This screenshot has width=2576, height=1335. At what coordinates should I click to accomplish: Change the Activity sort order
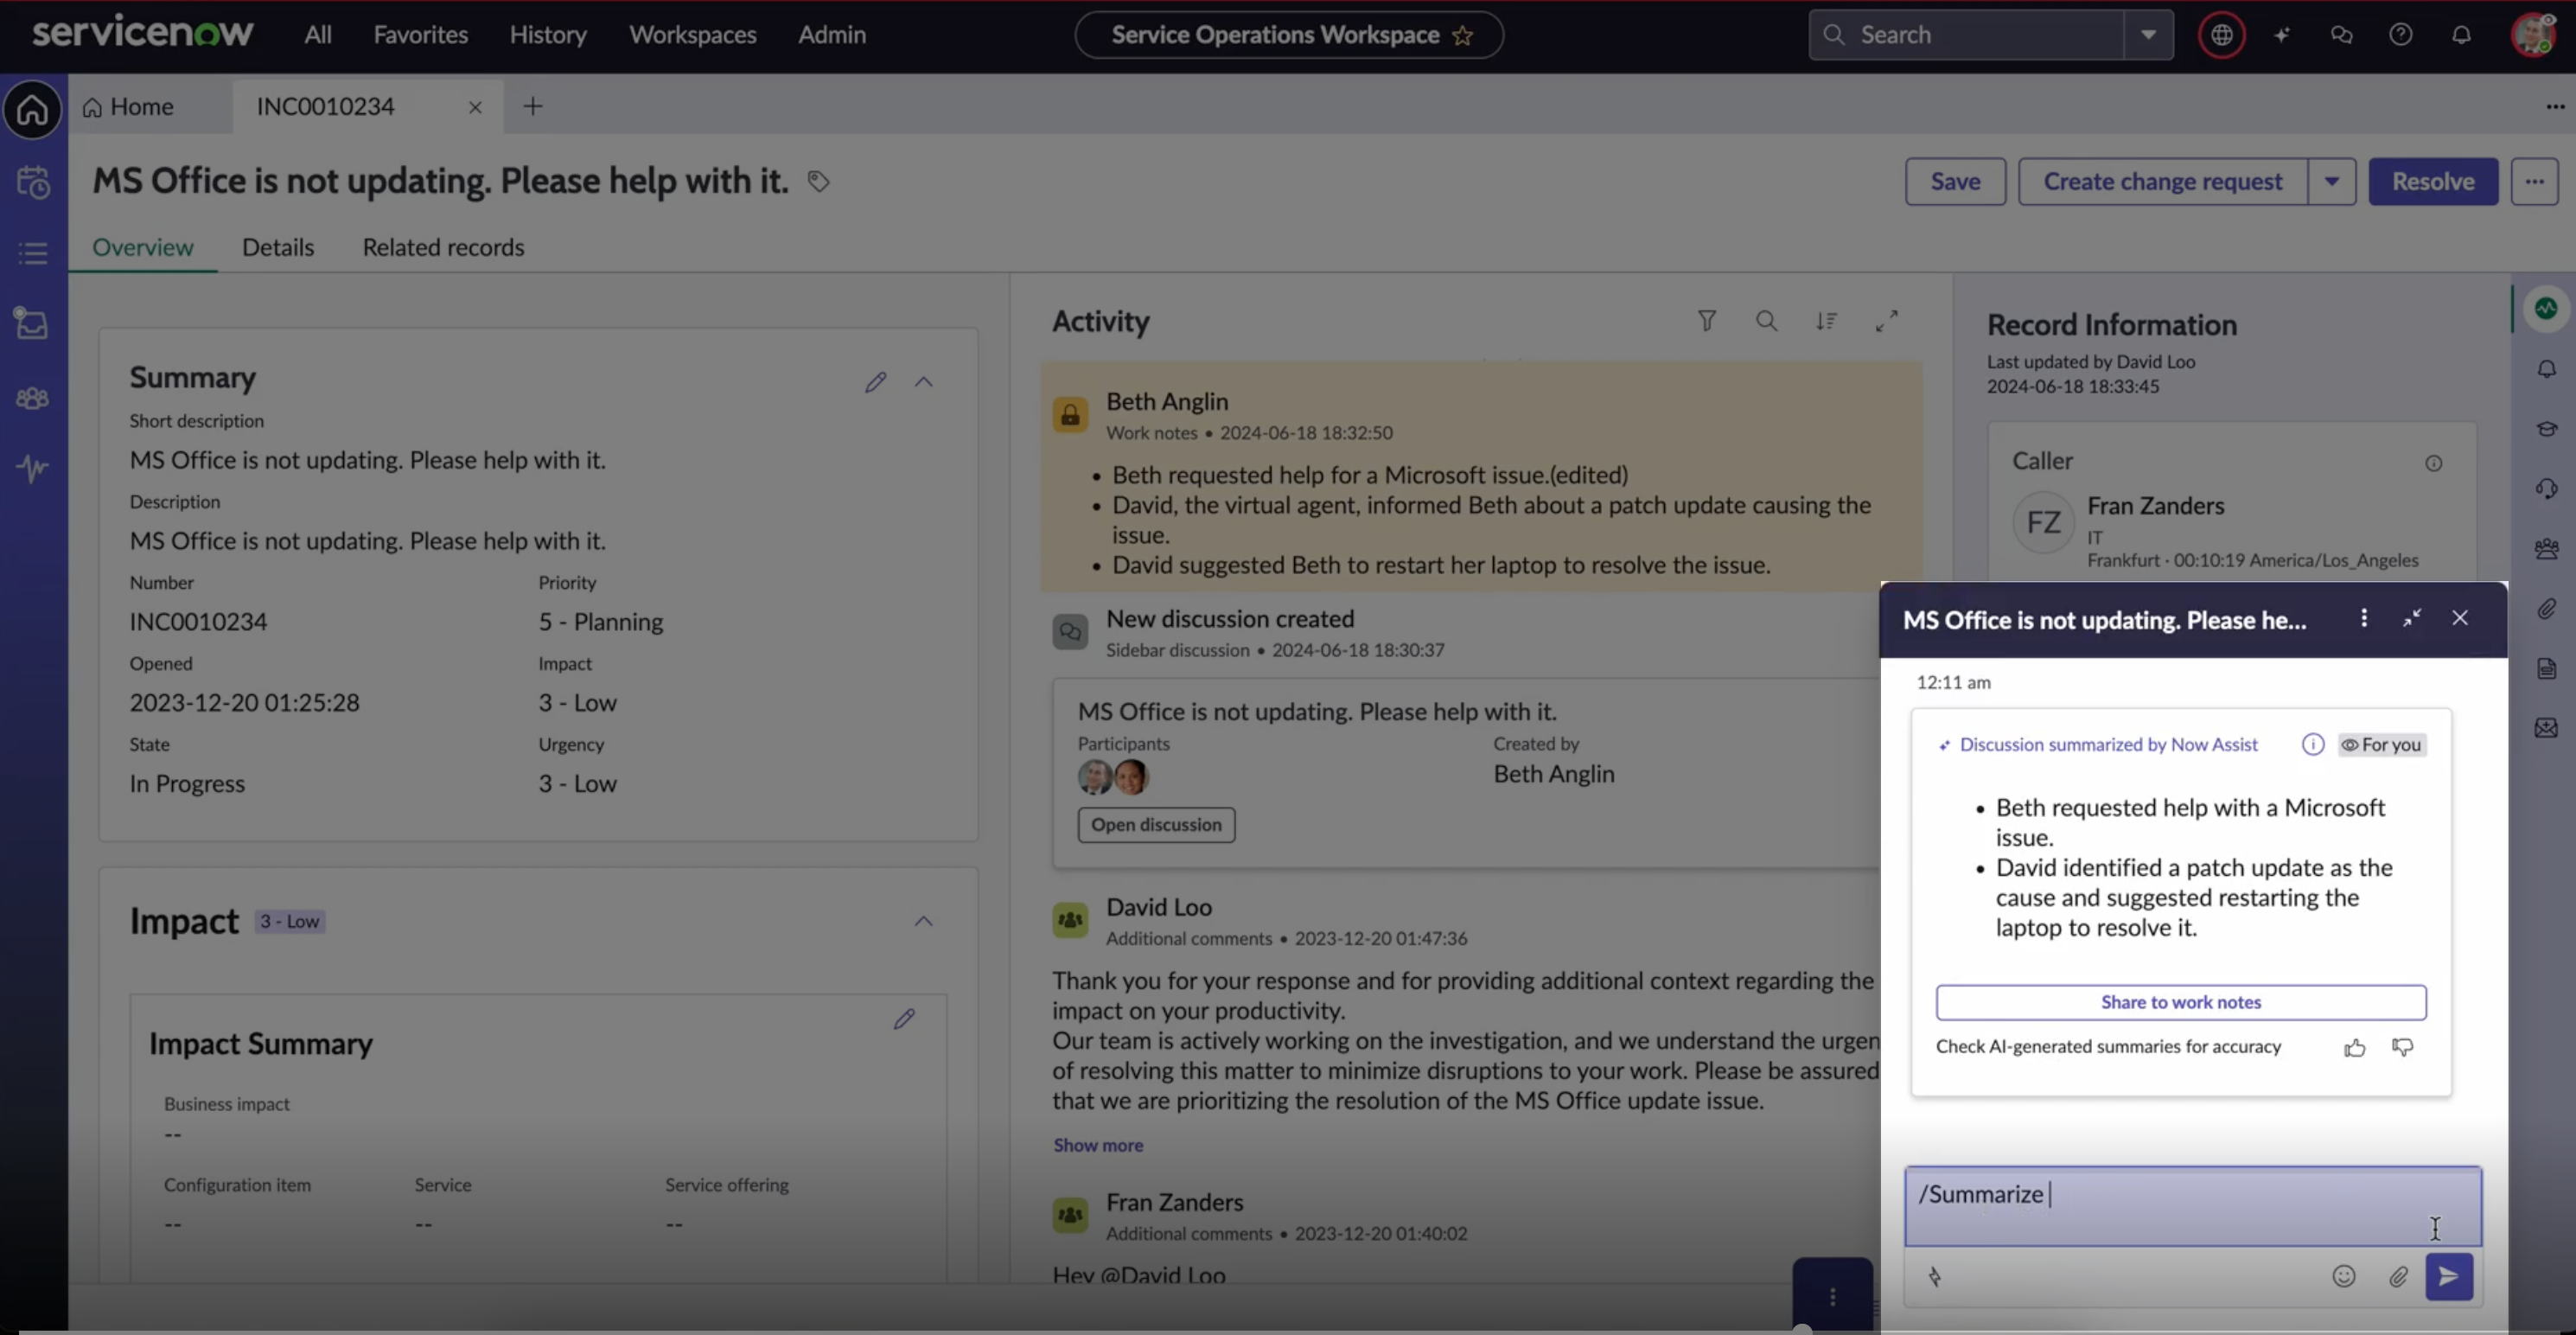coord(1827,320)
